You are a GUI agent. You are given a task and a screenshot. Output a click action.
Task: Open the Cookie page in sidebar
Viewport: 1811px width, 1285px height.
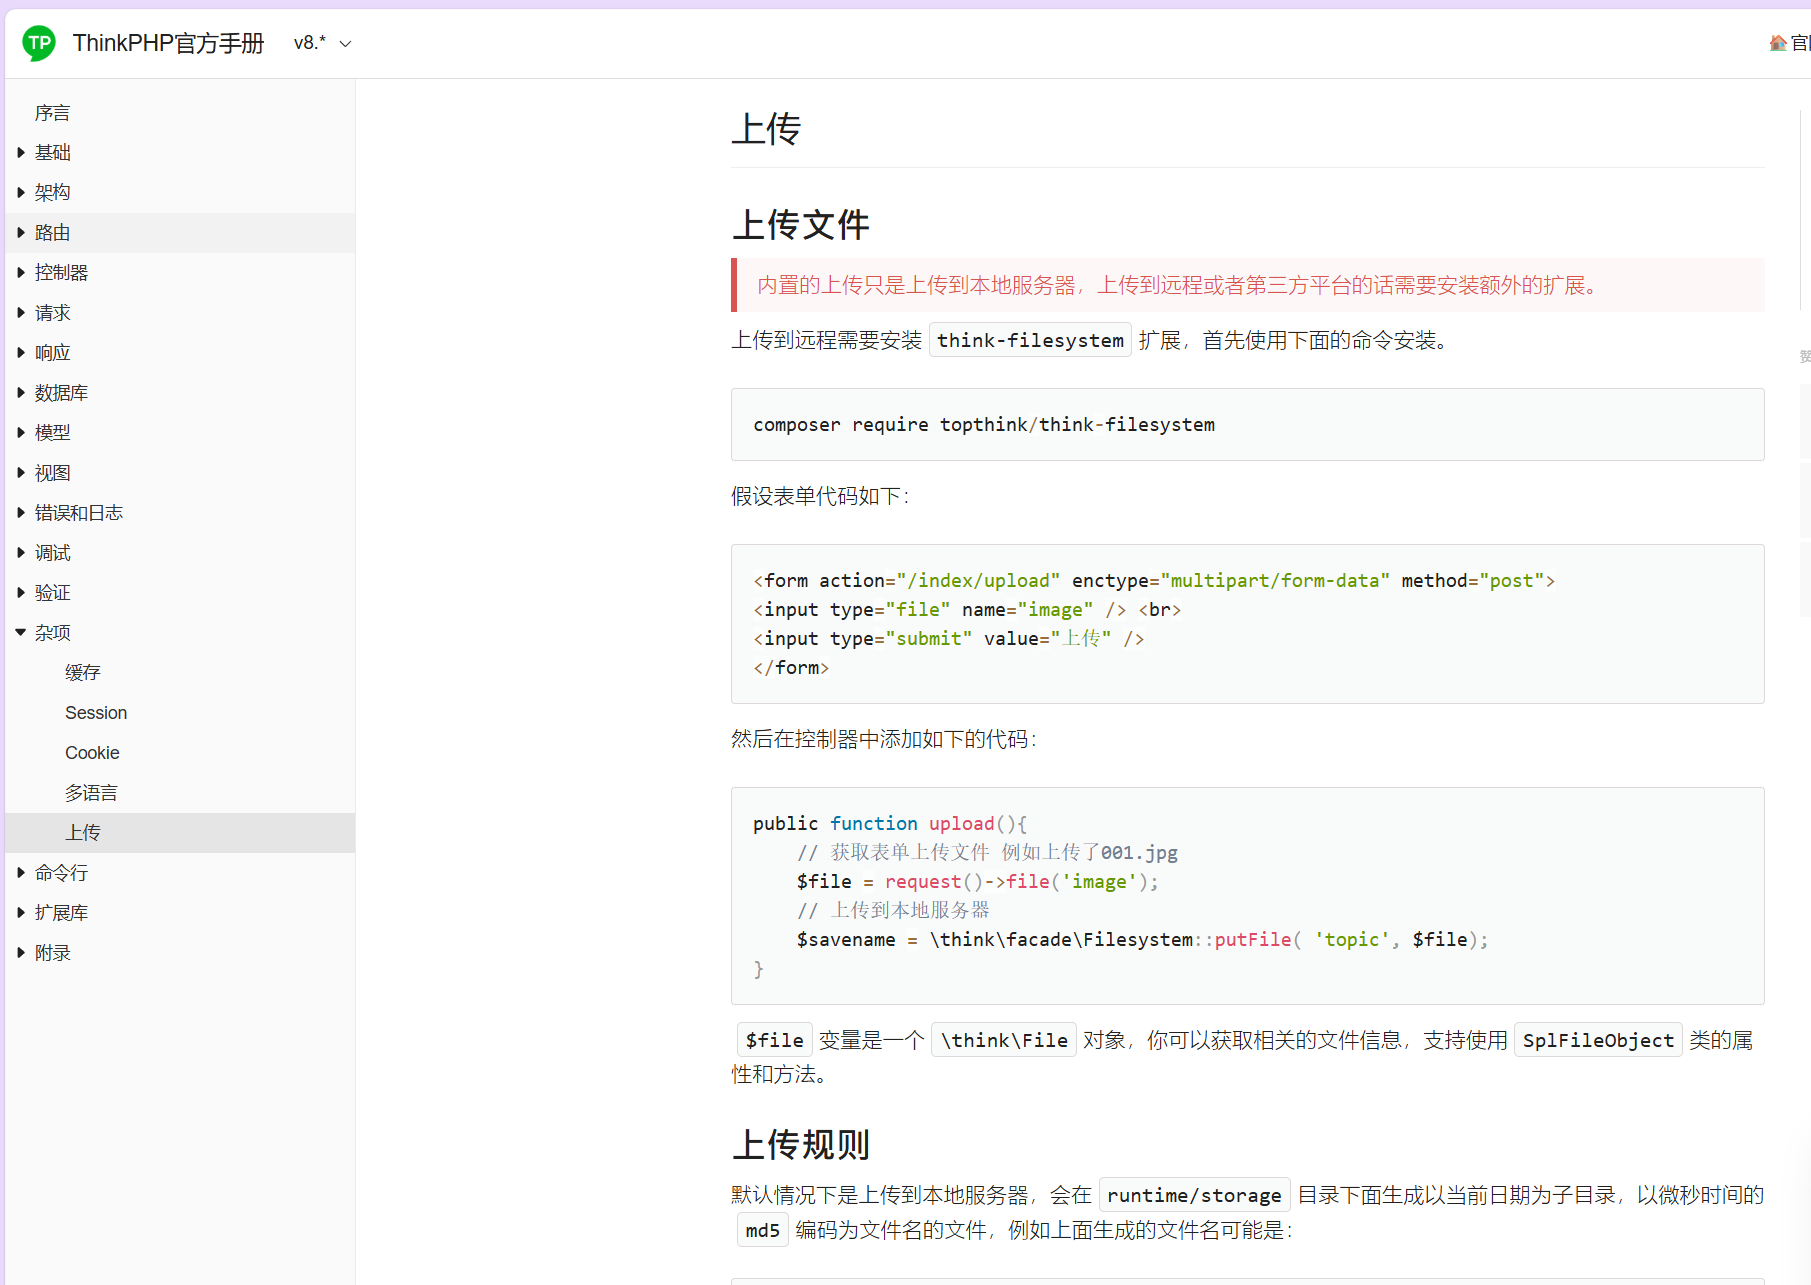(92, 752)
